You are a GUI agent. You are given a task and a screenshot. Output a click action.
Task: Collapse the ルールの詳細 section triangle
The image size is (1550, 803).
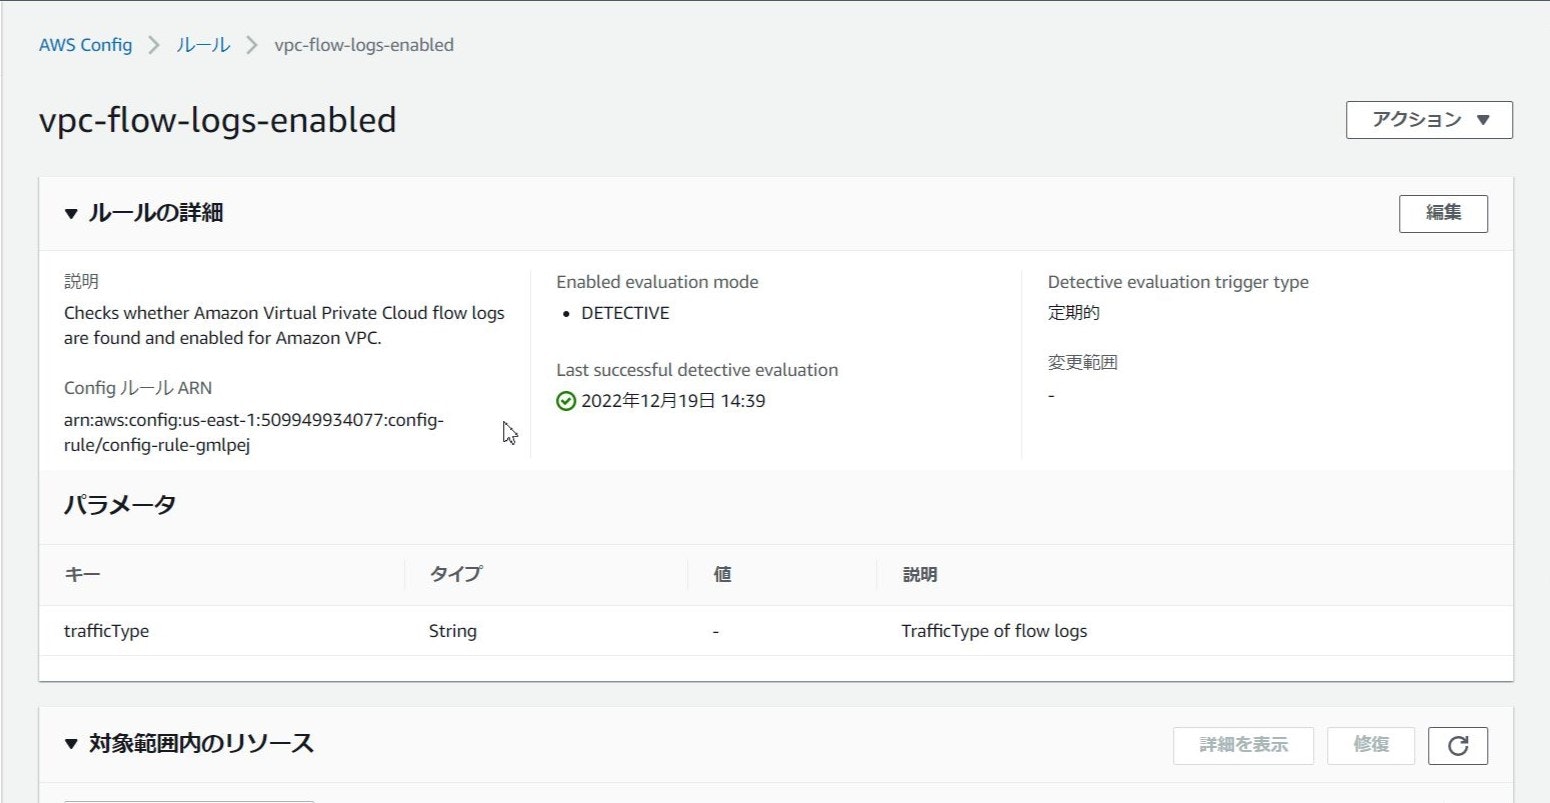tap(71, 213)
